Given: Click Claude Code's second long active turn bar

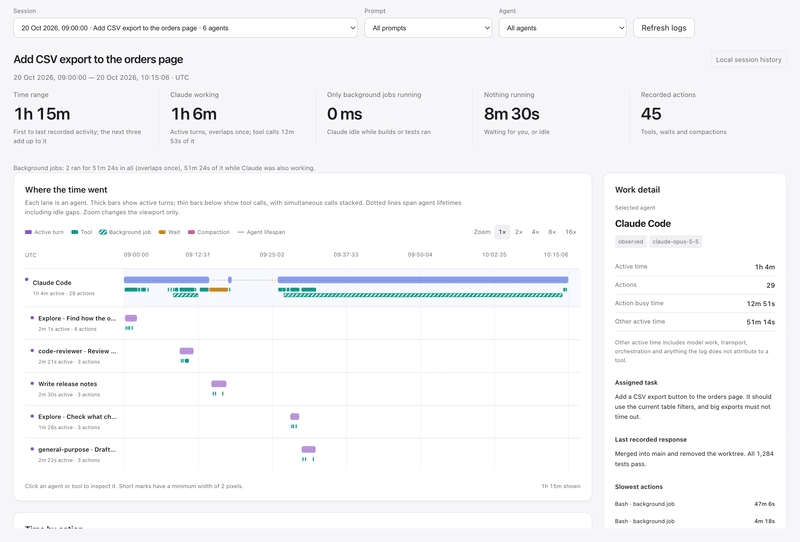Looking at the screenshot, I should (x=423, y=280).
